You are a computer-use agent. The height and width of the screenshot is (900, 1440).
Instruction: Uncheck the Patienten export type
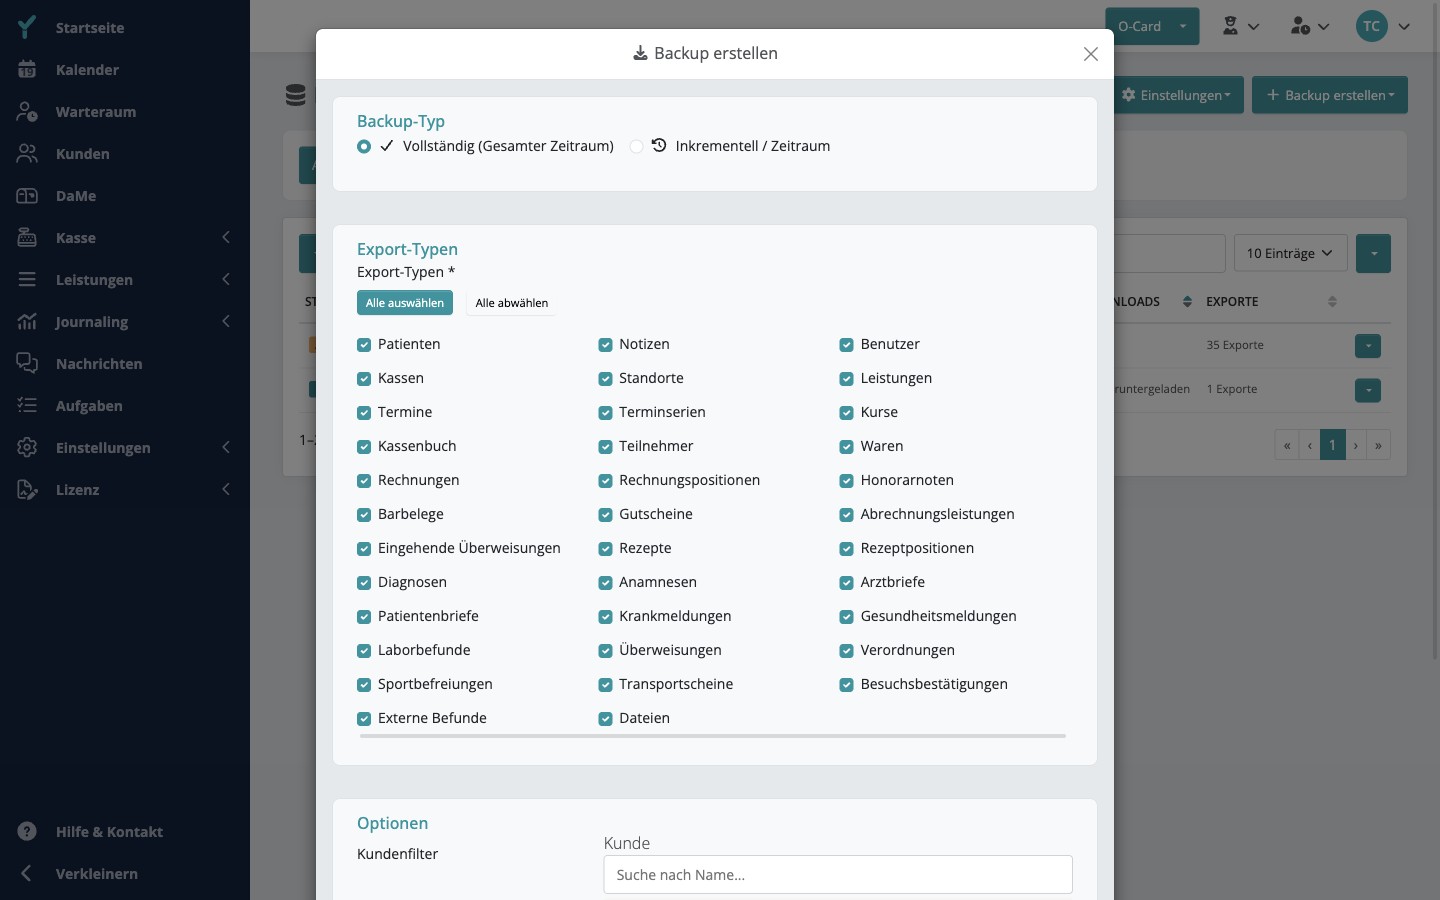coord(364,345)
